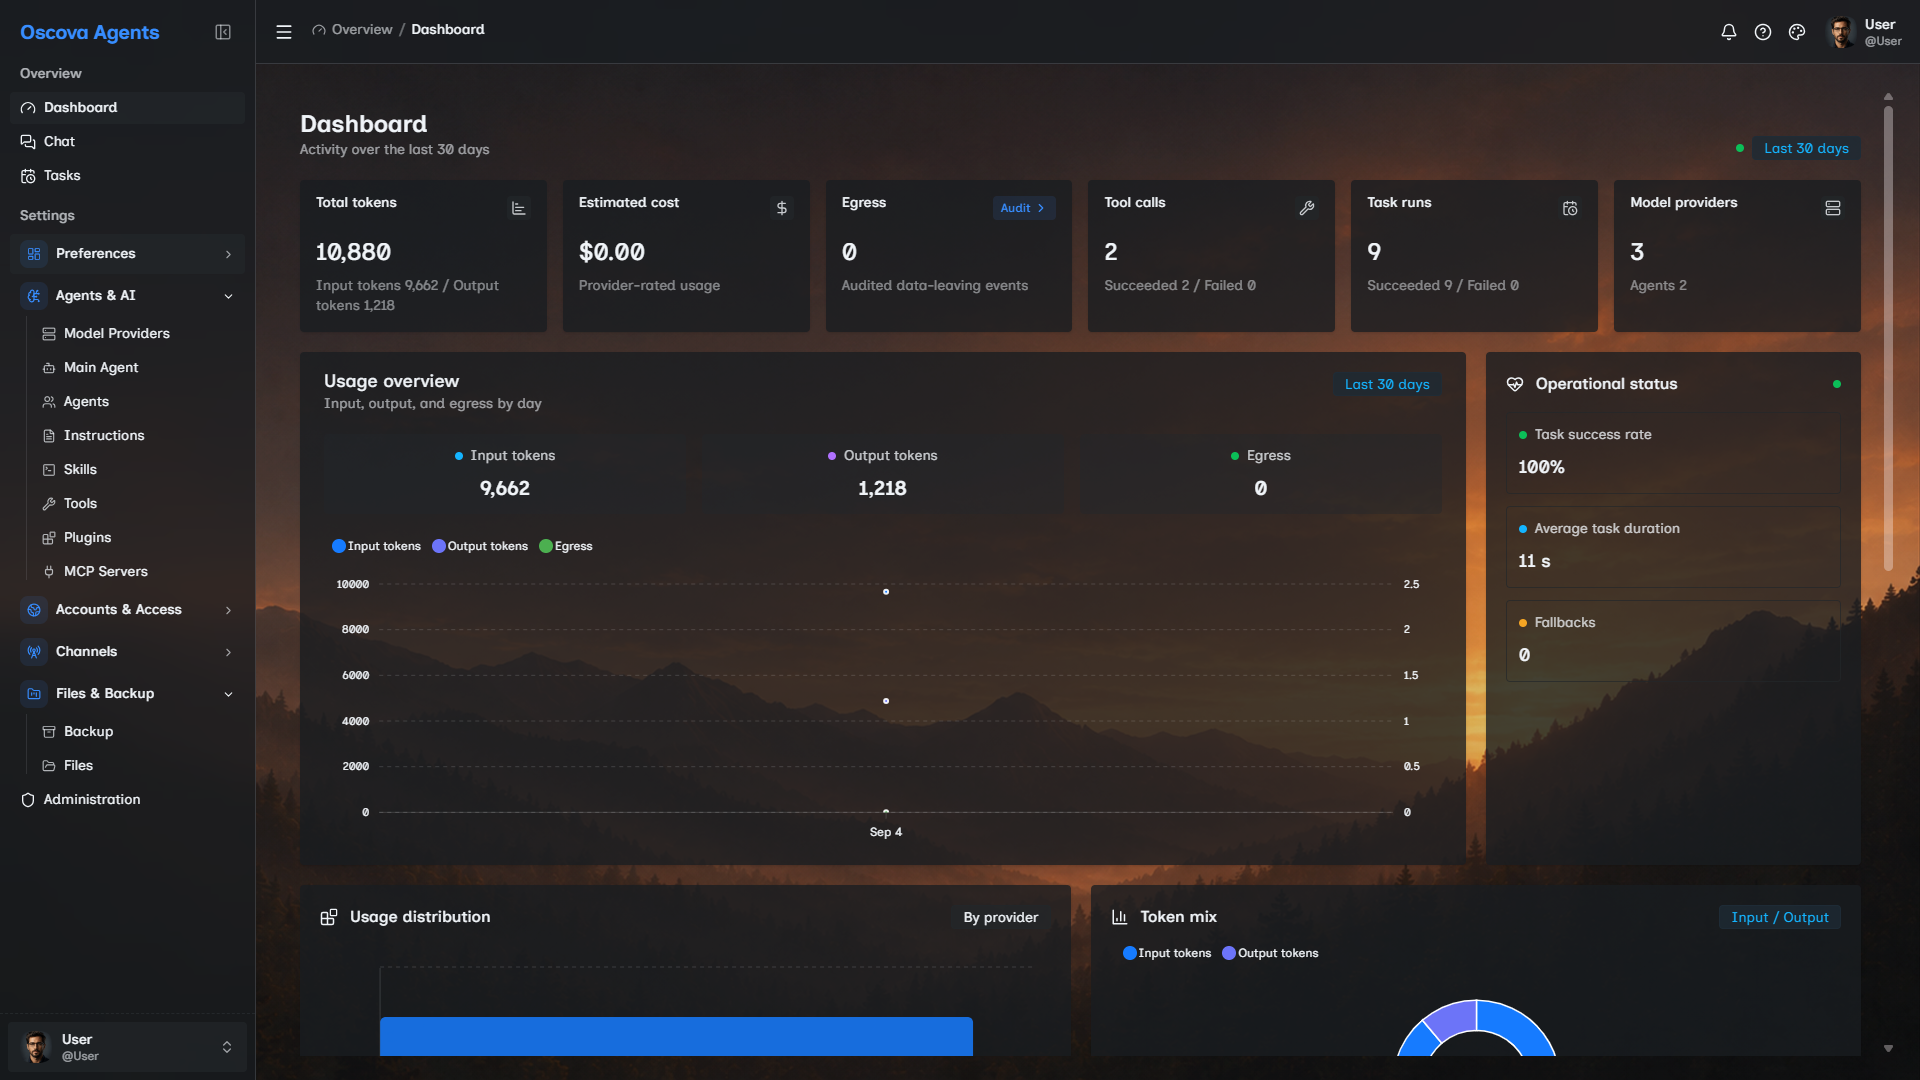Click the Operational status heartbeat icon
Screen dimensions: 1920x1080
tap(1515, 384)
